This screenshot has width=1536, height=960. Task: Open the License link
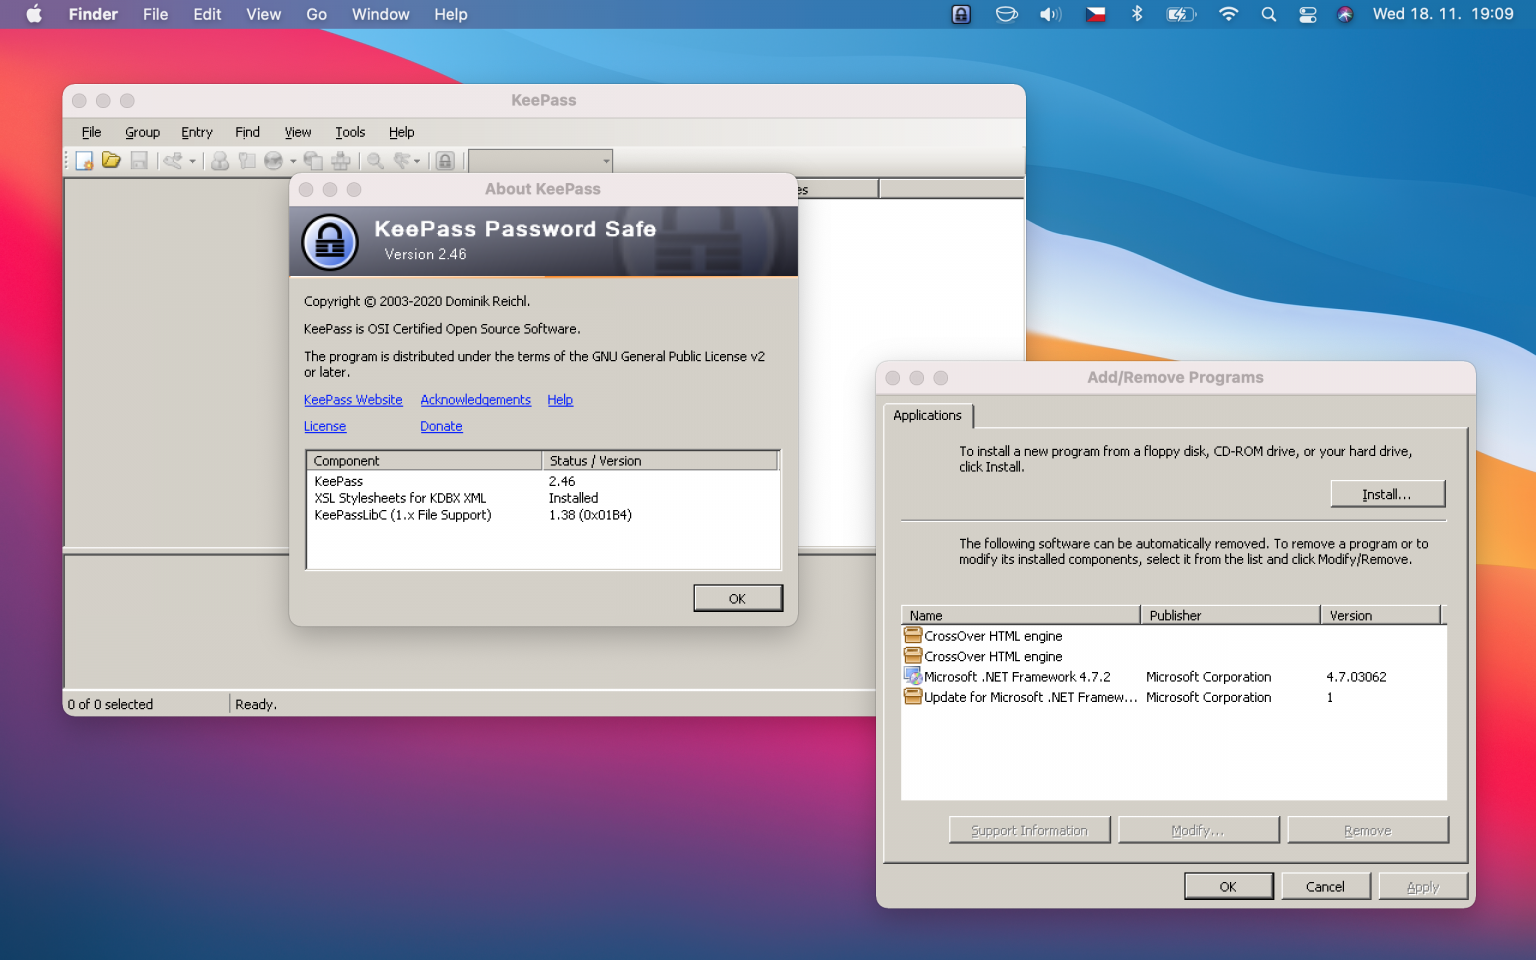click(325, 426)
